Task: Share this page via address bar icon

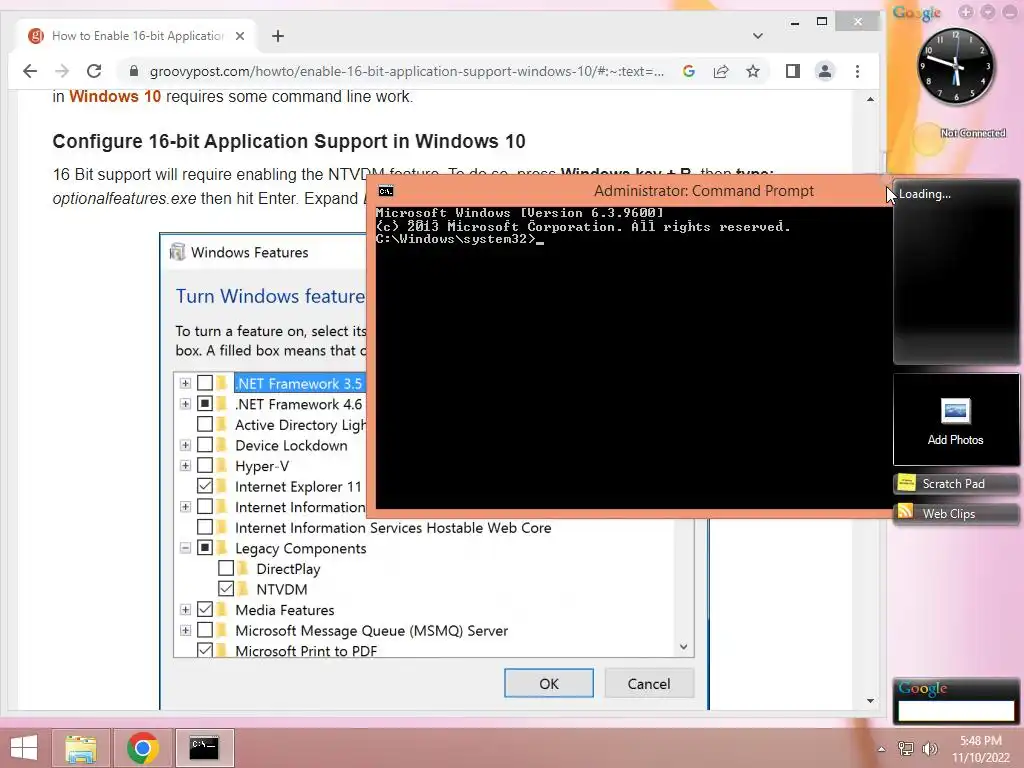Action: 721,71
